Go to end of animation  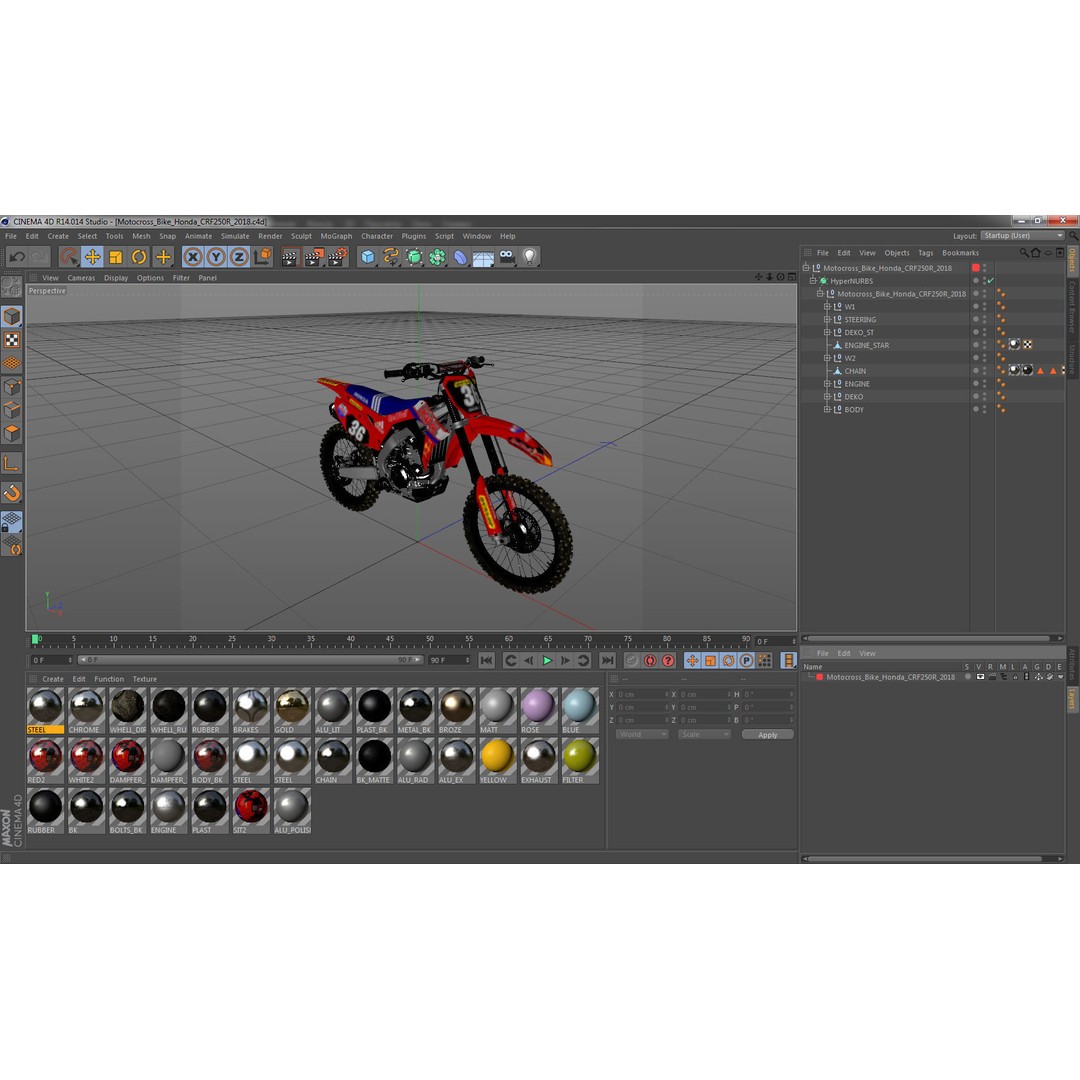[x=607, y=661]
